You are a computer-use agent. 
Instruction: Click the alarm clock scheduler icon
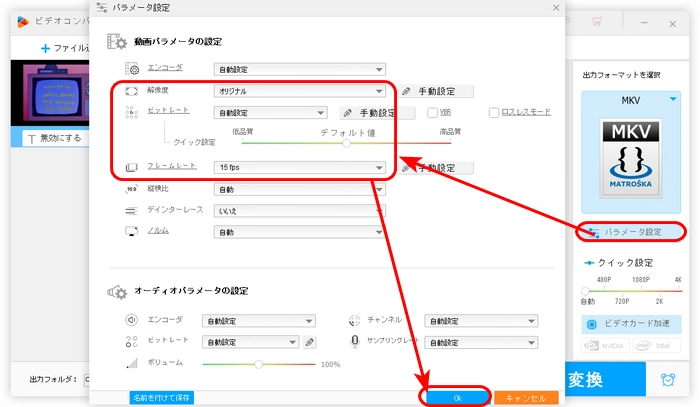pos(667,380)
